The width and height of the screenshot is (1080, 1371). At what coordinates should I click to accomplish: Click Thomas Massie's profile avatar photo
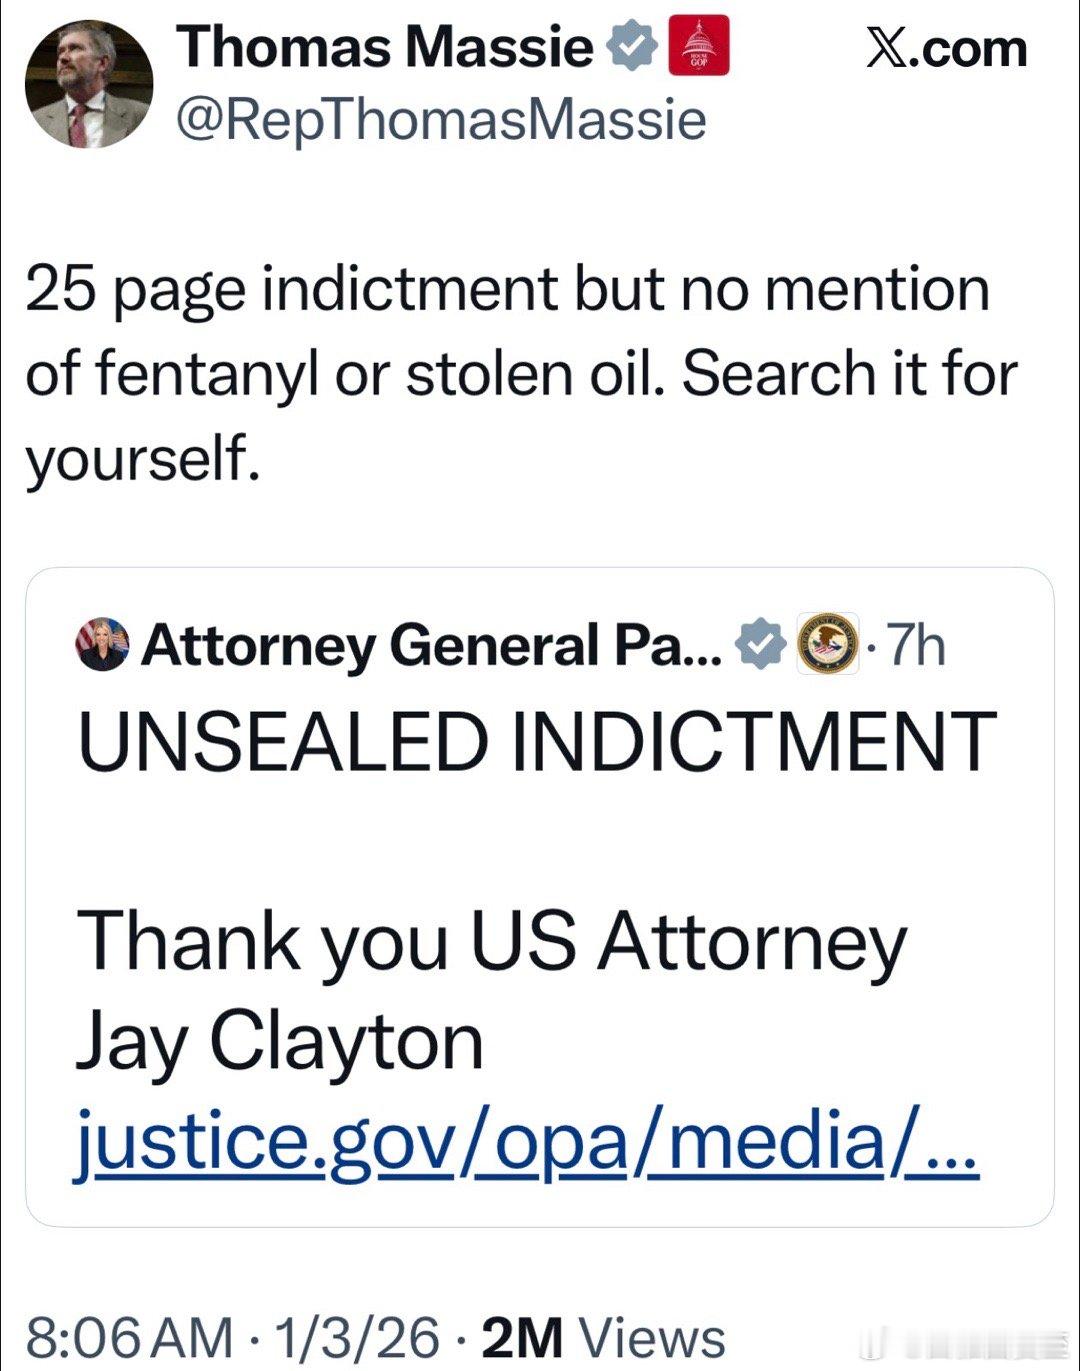(89, 85)
